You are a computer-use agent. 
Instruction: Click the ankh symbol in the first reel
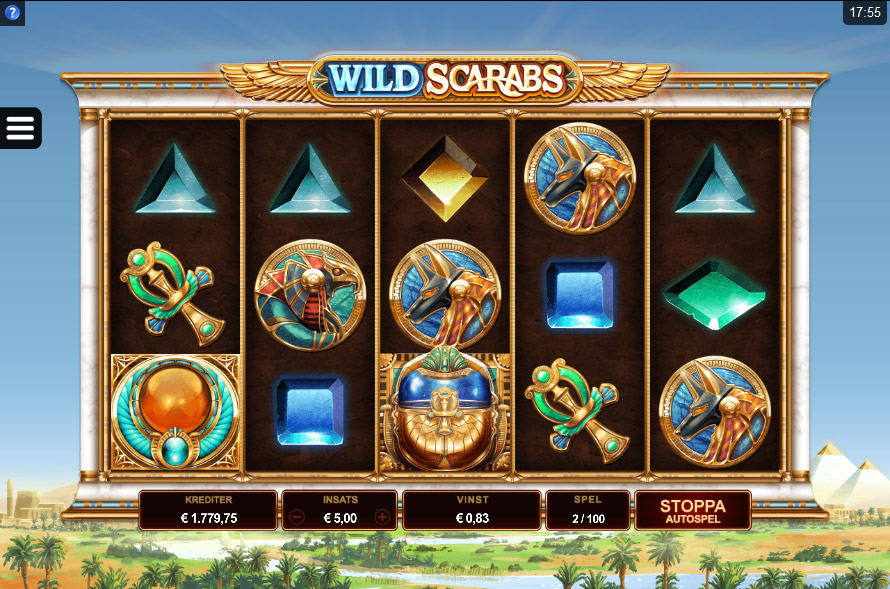point(173,294)
